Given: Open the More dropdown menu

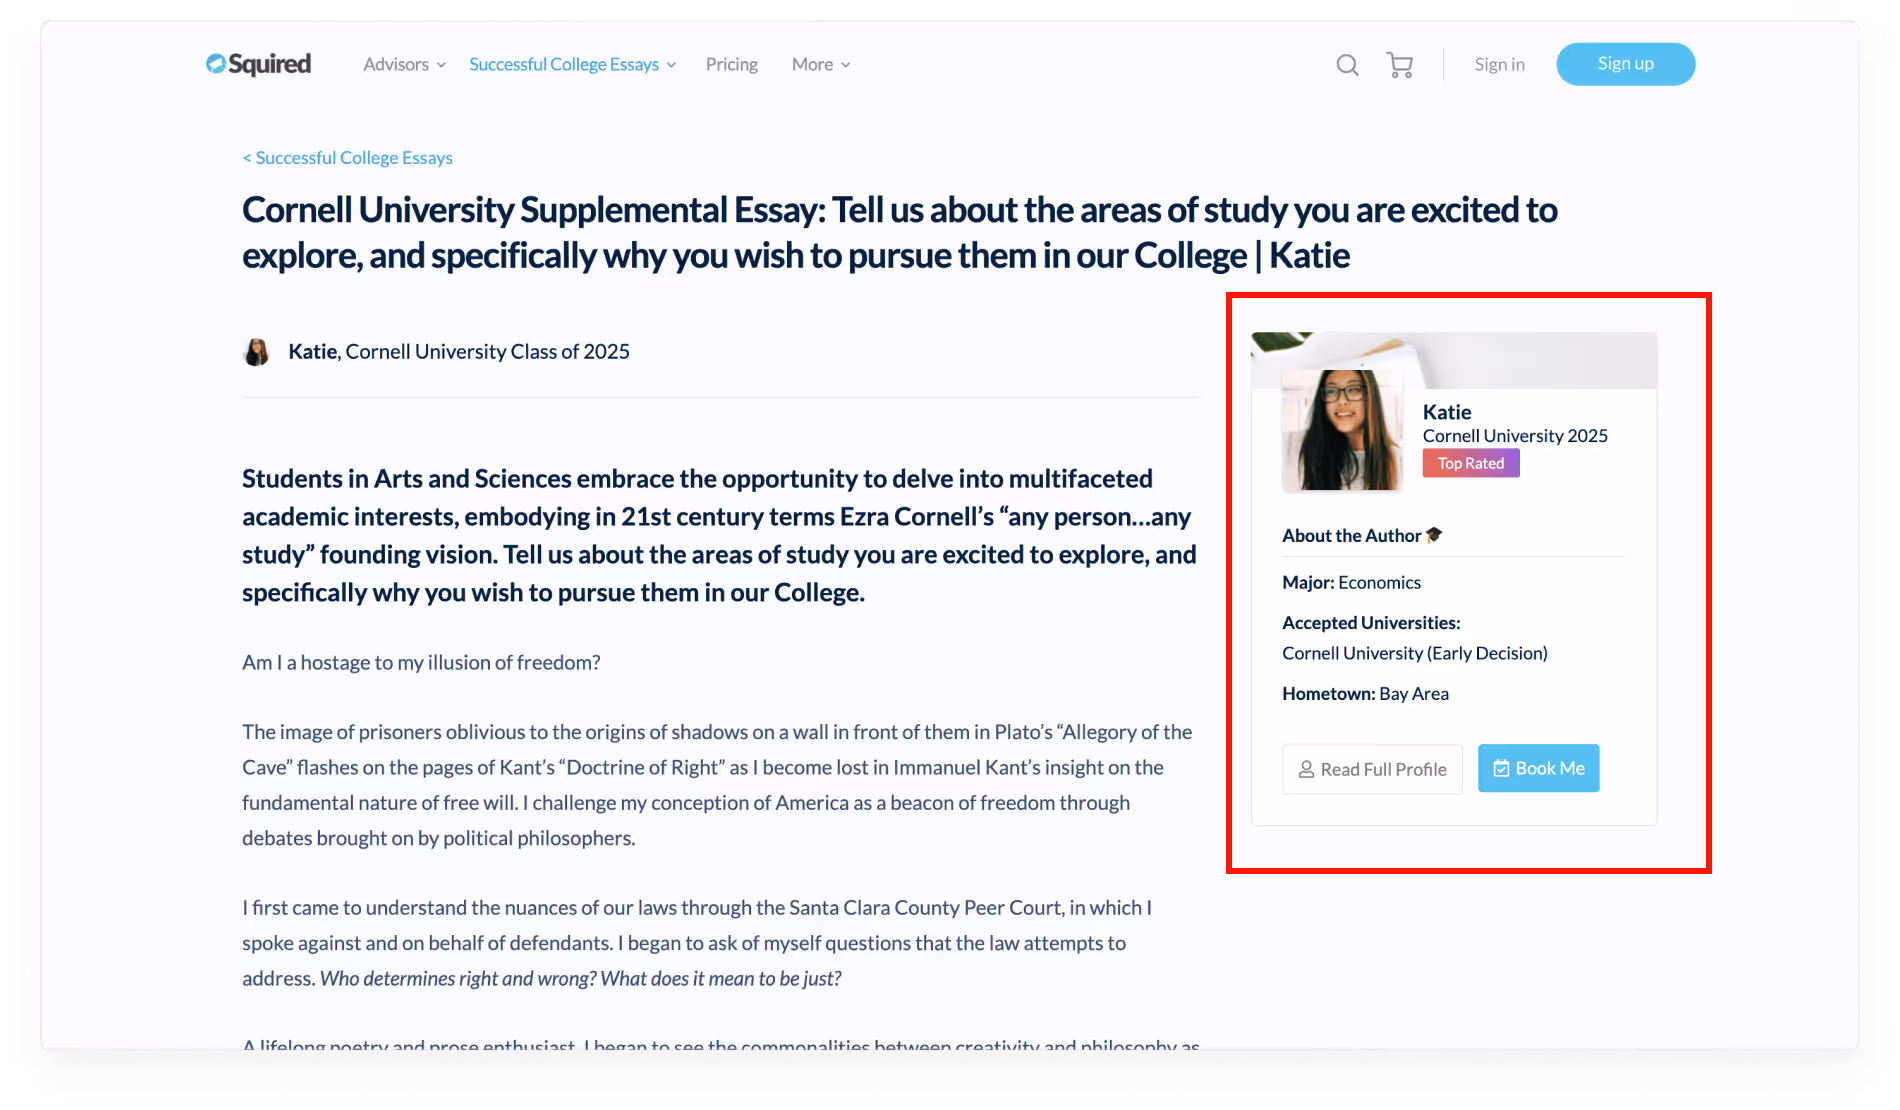Looking at the screenshot, I should tap(821, 64).
